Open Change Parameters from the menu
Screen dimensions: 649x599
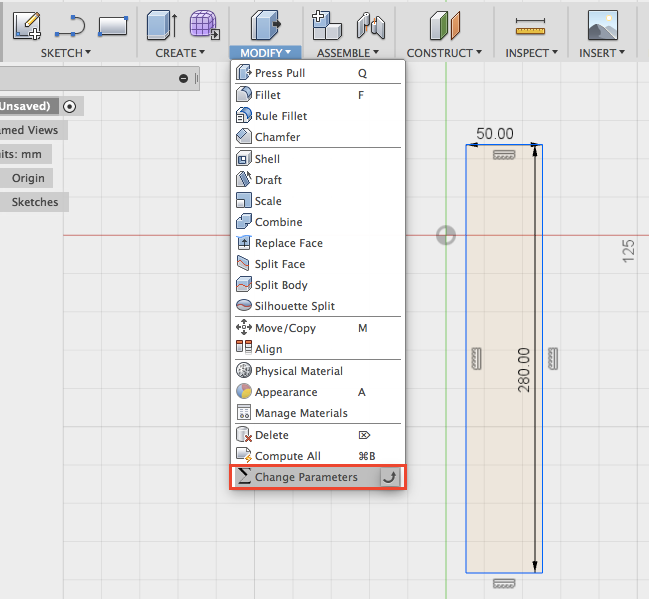[318, 477]
